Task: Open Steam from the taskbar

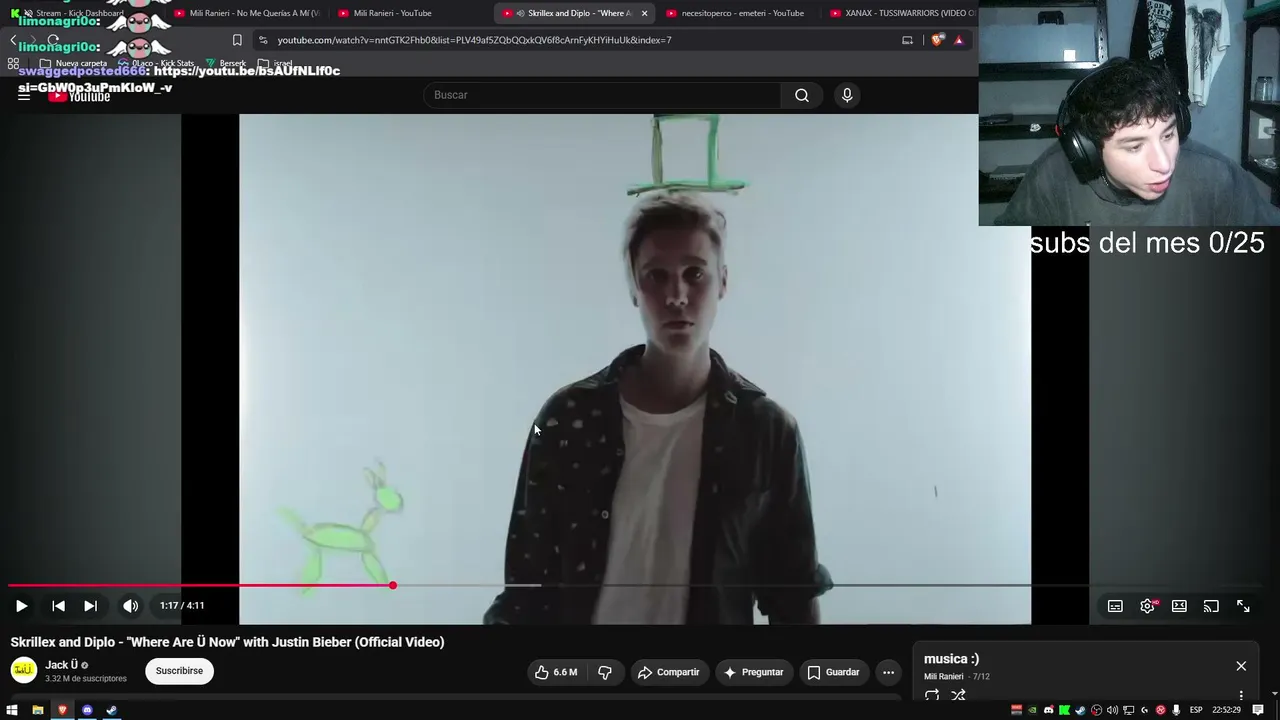Action: (111, 710)
